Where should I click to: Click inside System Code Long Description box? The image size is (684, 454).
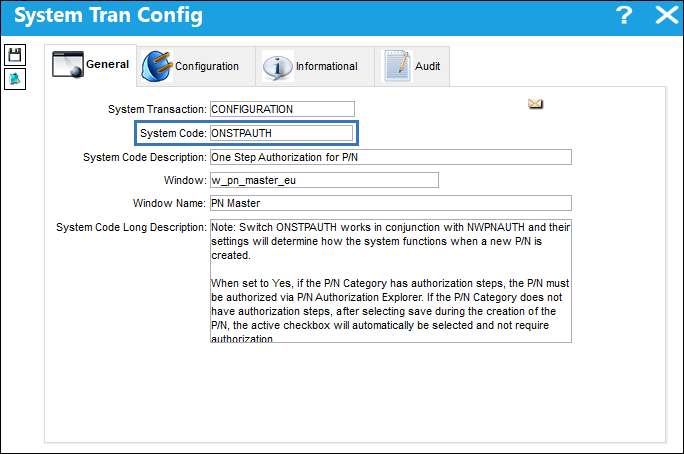pyautogui.click(x=391, y=281)
